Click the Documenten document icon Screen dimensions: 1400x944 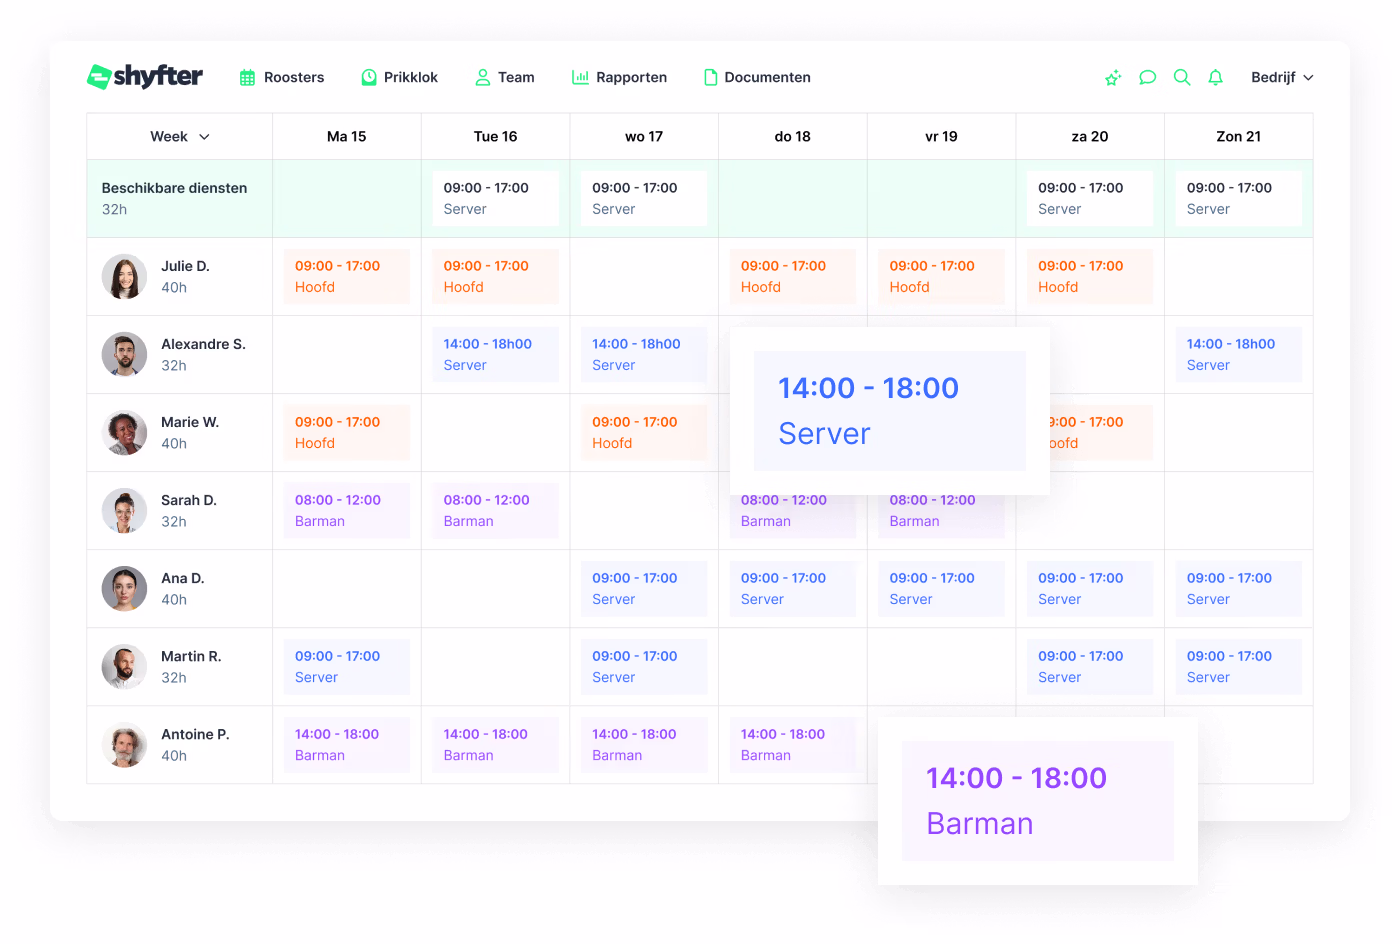712,77
